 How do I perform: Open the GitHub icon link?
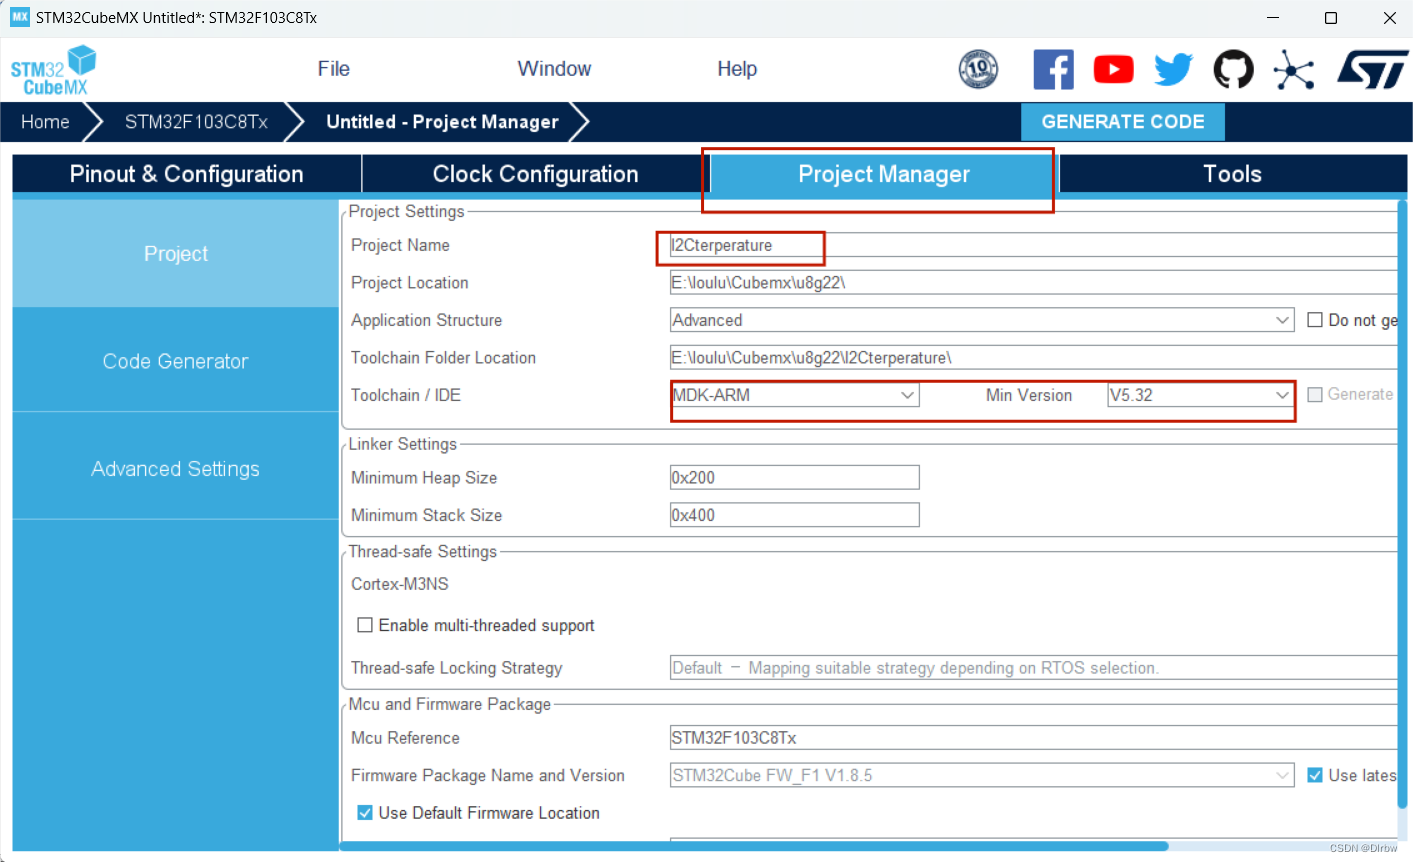pos(1233,69)
